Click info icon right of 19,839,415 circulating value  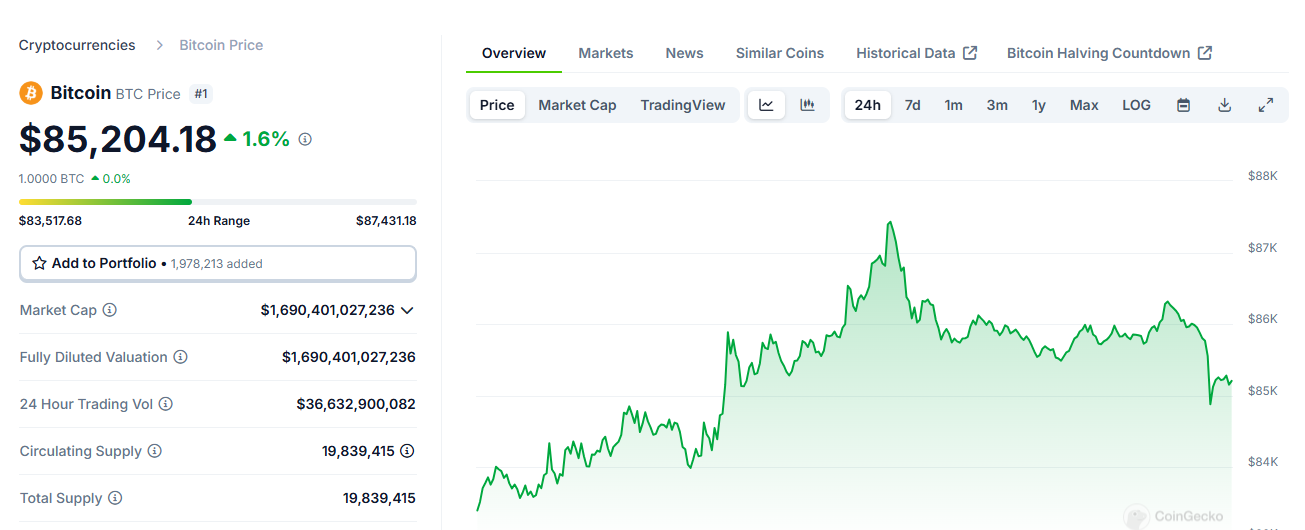[x=407, y=451]
